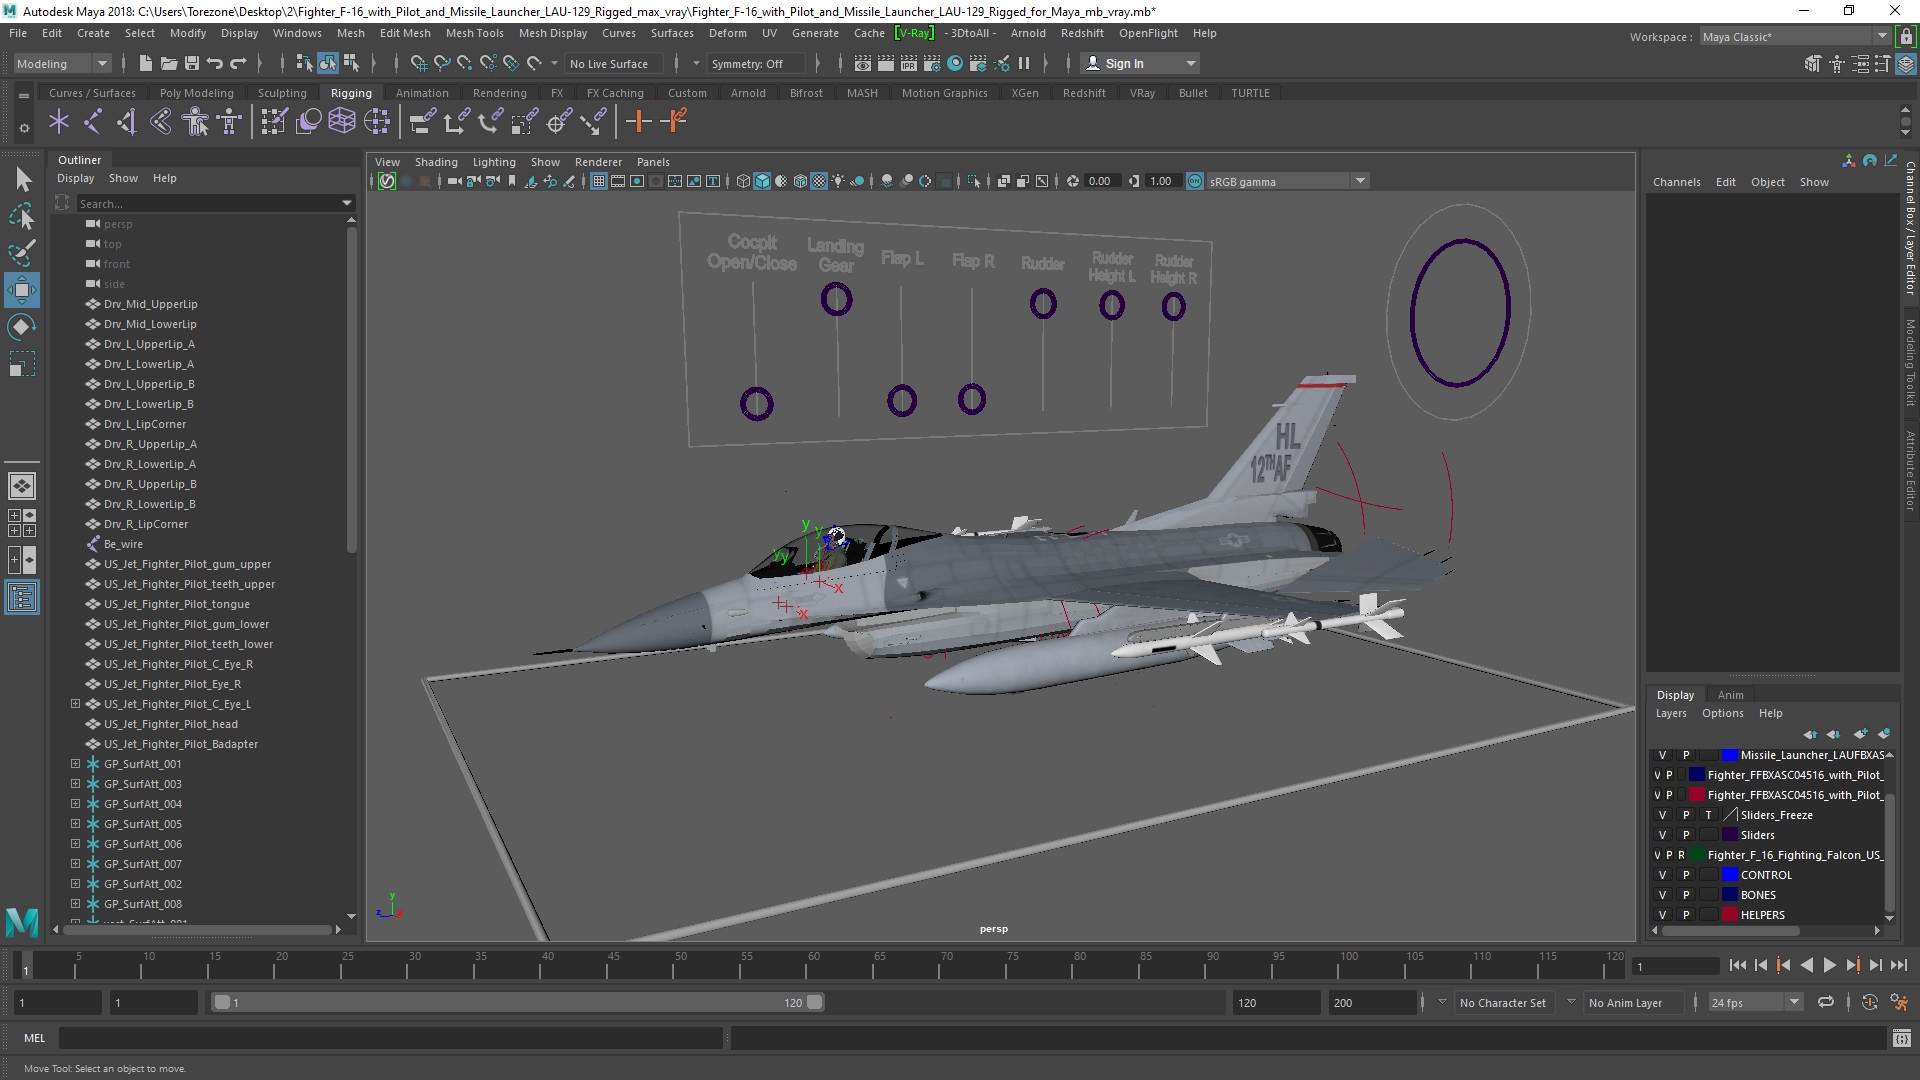Click the Create Locator shelf icon
This screenshot has width=1920, height=1080.
pyautogui.click(x=58, y=122)
